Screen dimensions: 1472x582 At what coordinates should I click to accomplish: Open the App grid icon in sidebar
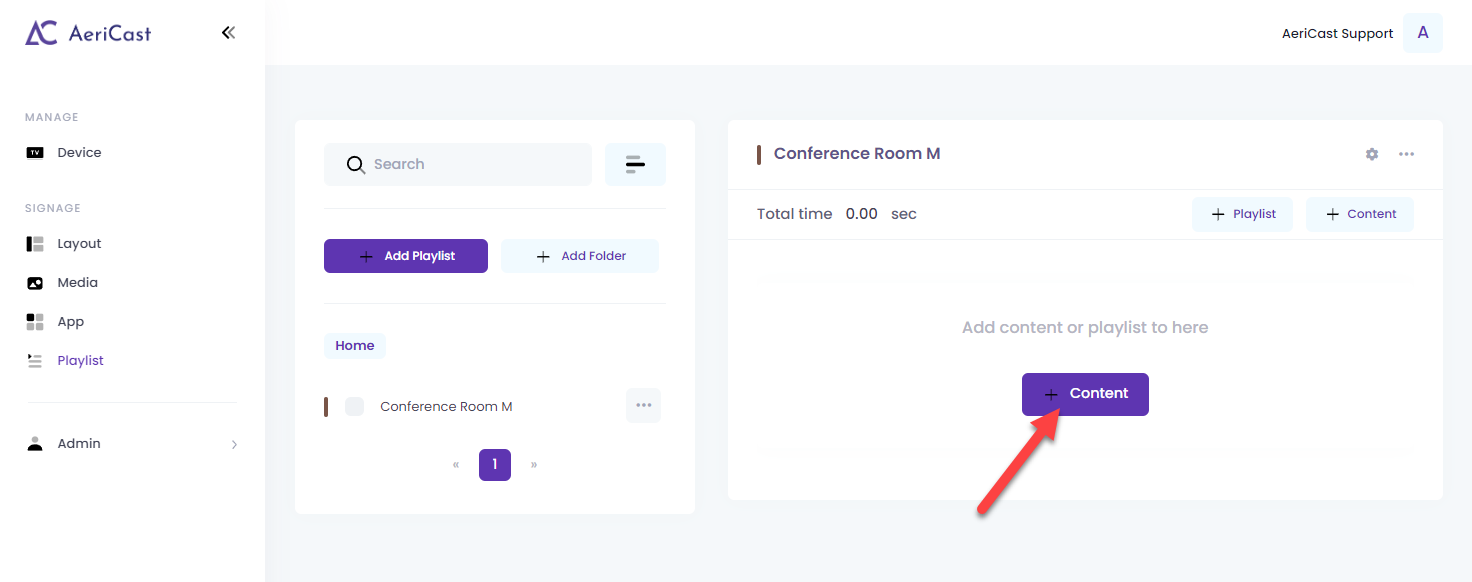click(35, 322)
